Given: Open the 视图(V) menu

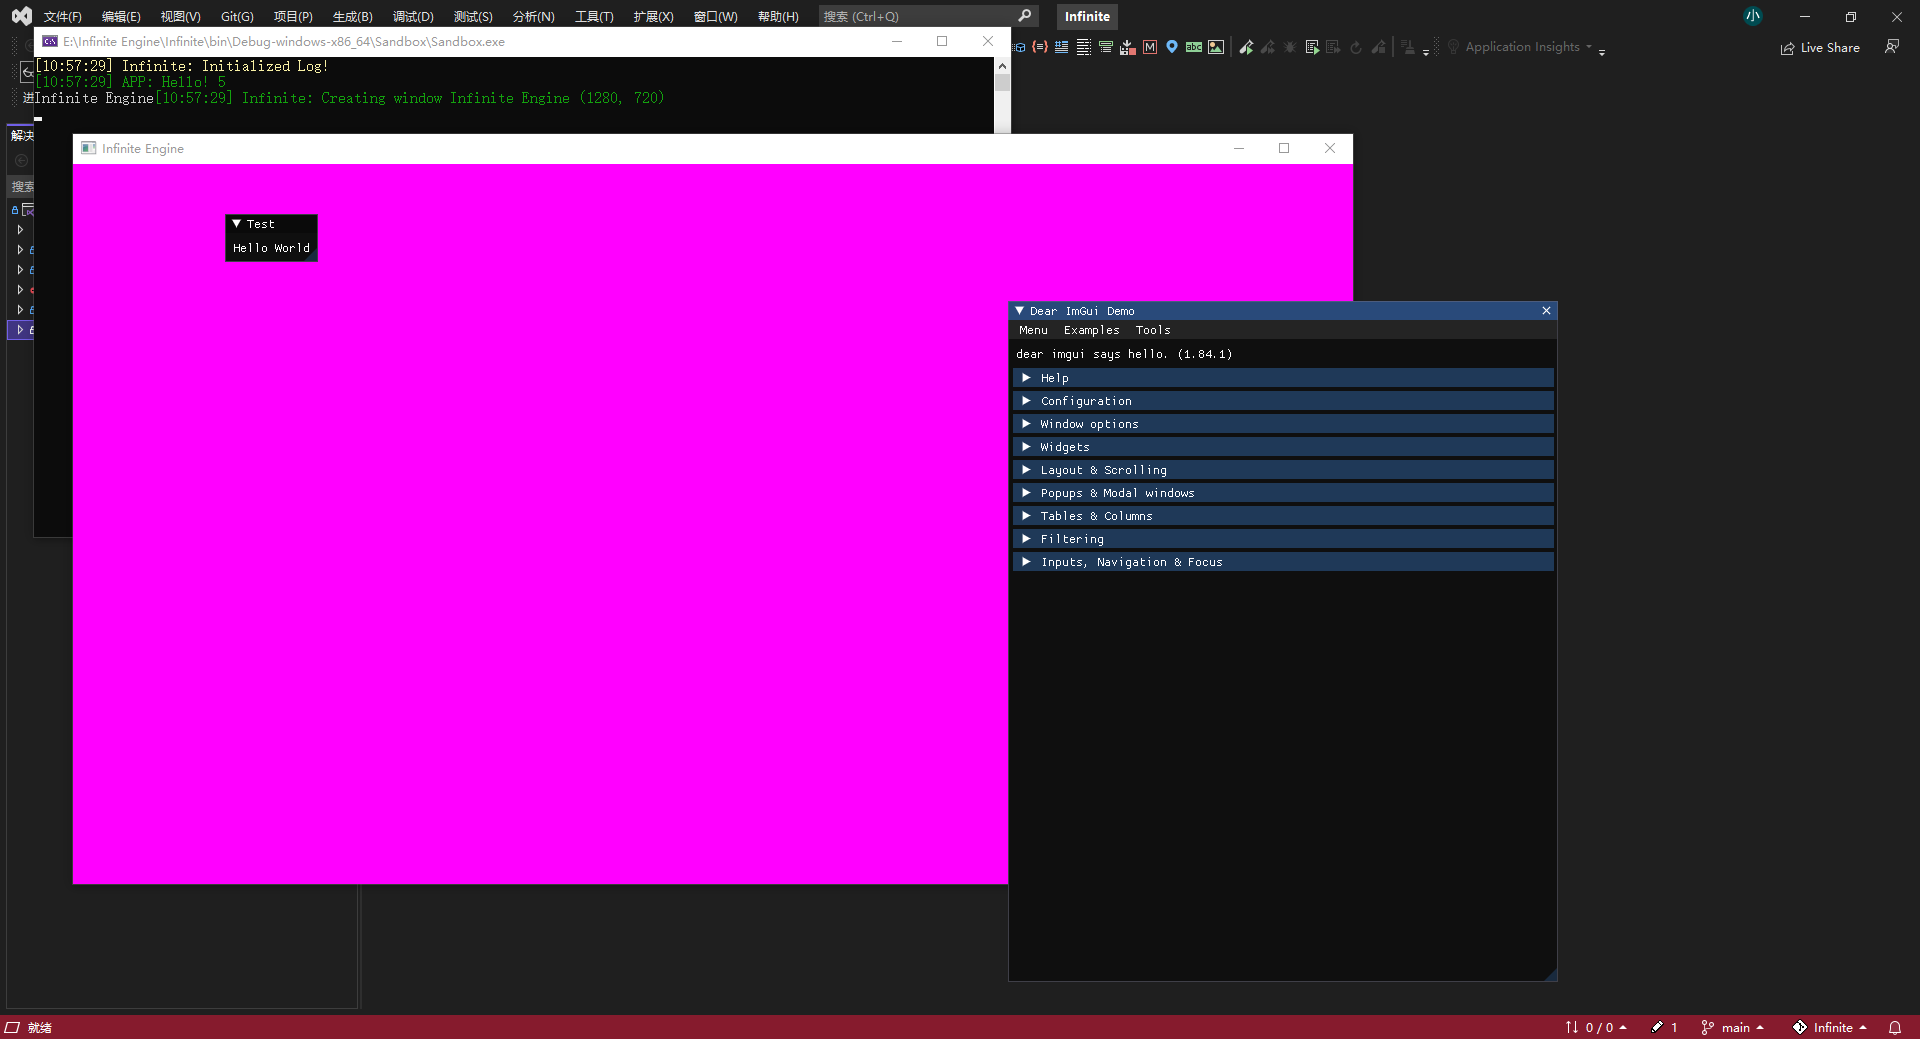Looking at the screenshot, I should (x=180, y=16).
